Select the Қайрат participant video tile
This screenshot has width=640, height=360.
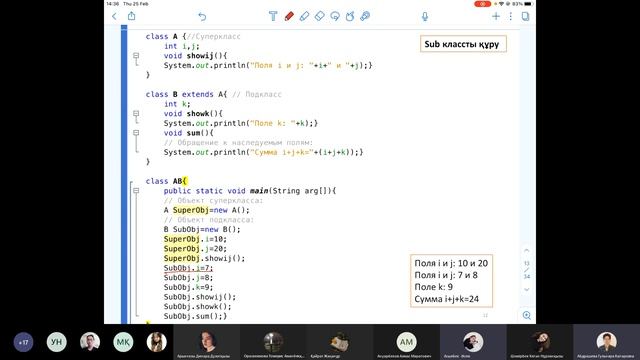click(340, 342)
